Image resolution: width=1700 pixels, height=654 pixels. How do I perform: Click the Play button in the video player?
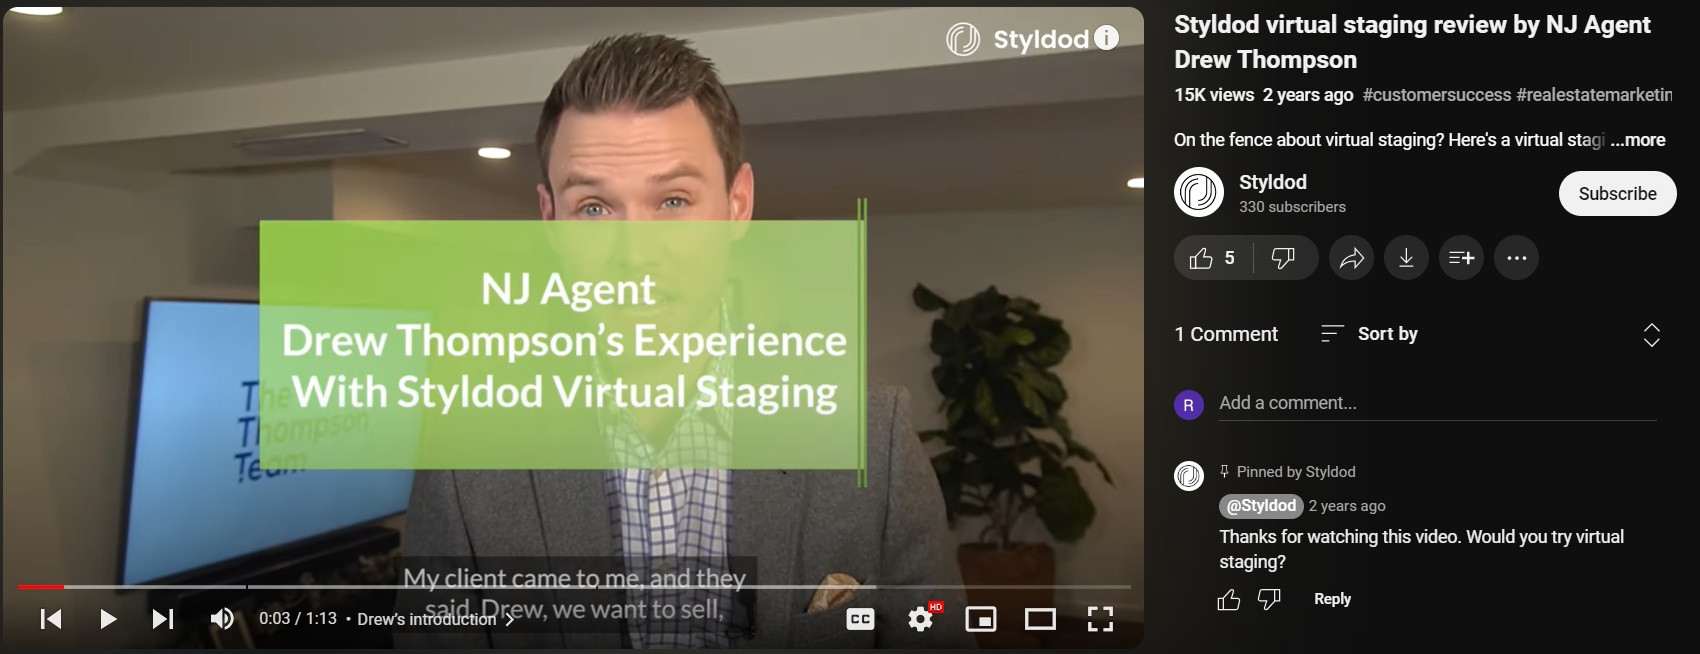108,619
